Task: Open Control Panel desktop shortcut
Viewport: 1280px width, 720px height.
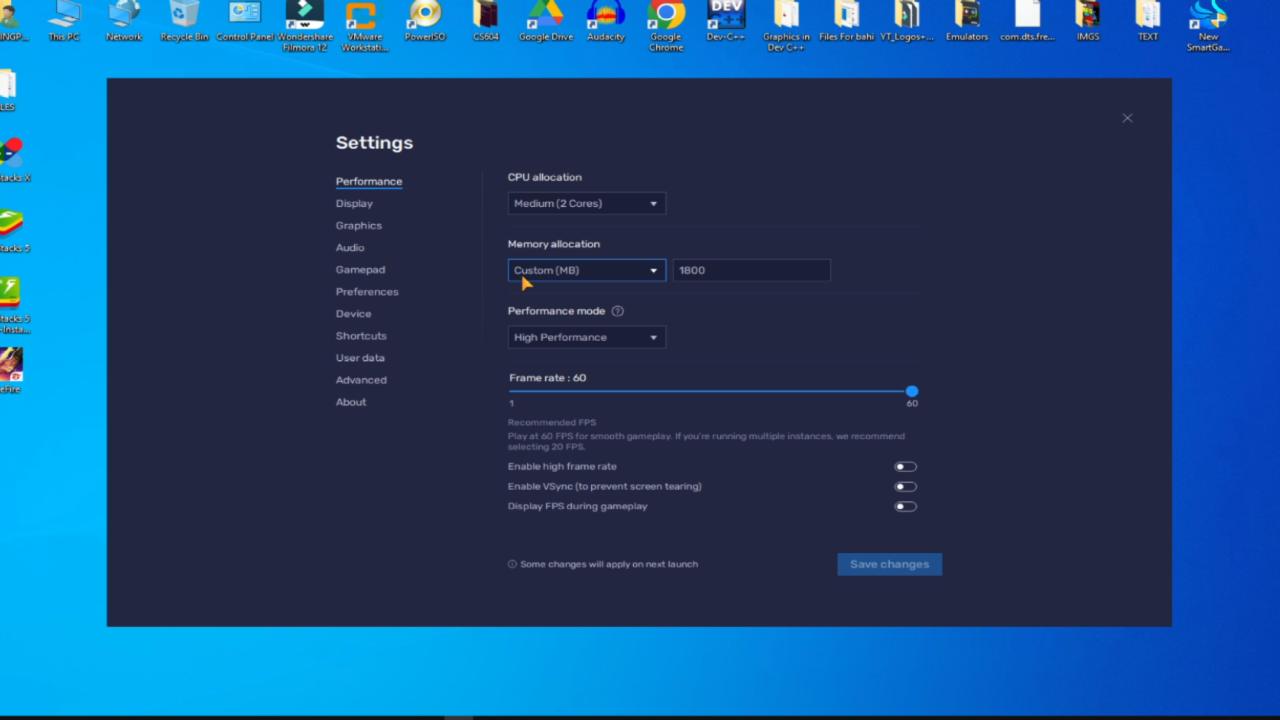Action: (245, 20)
